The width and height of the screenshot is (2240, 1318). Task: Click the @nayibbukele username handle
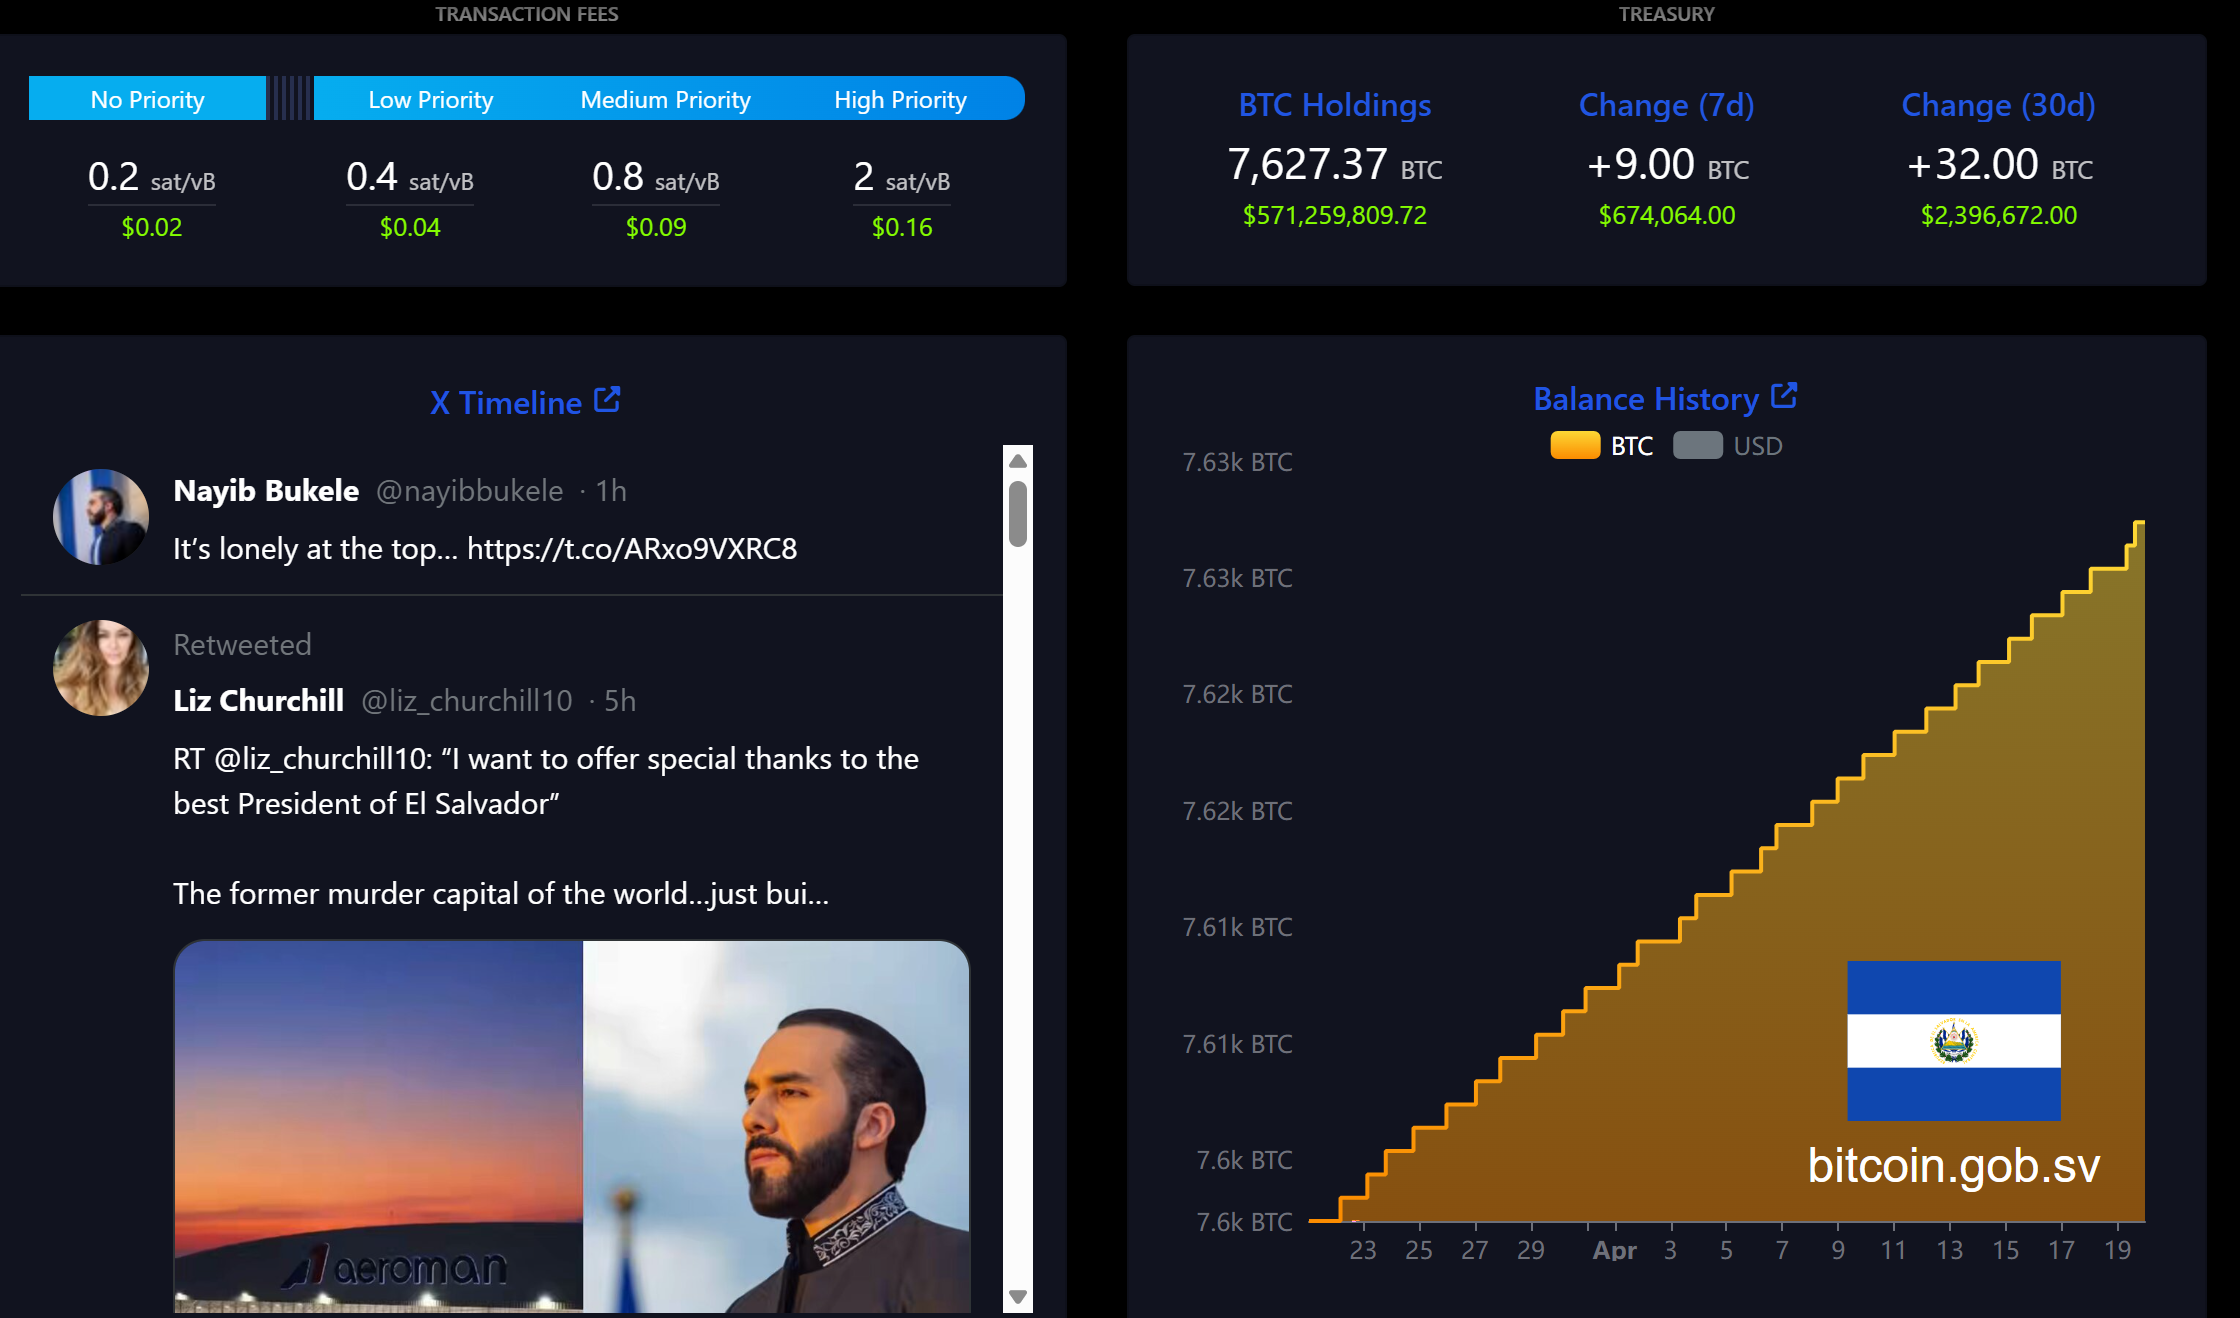(x=469, y=490)
